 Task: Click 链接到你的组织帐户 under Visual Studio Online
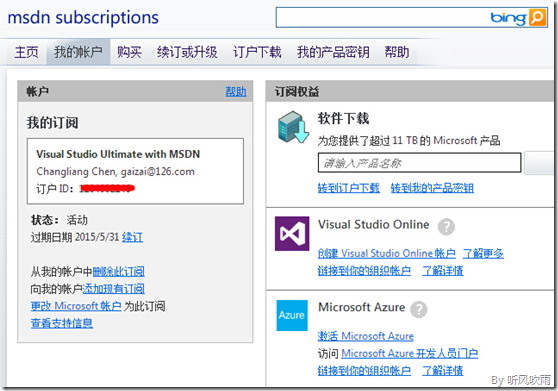pos(364,271)
